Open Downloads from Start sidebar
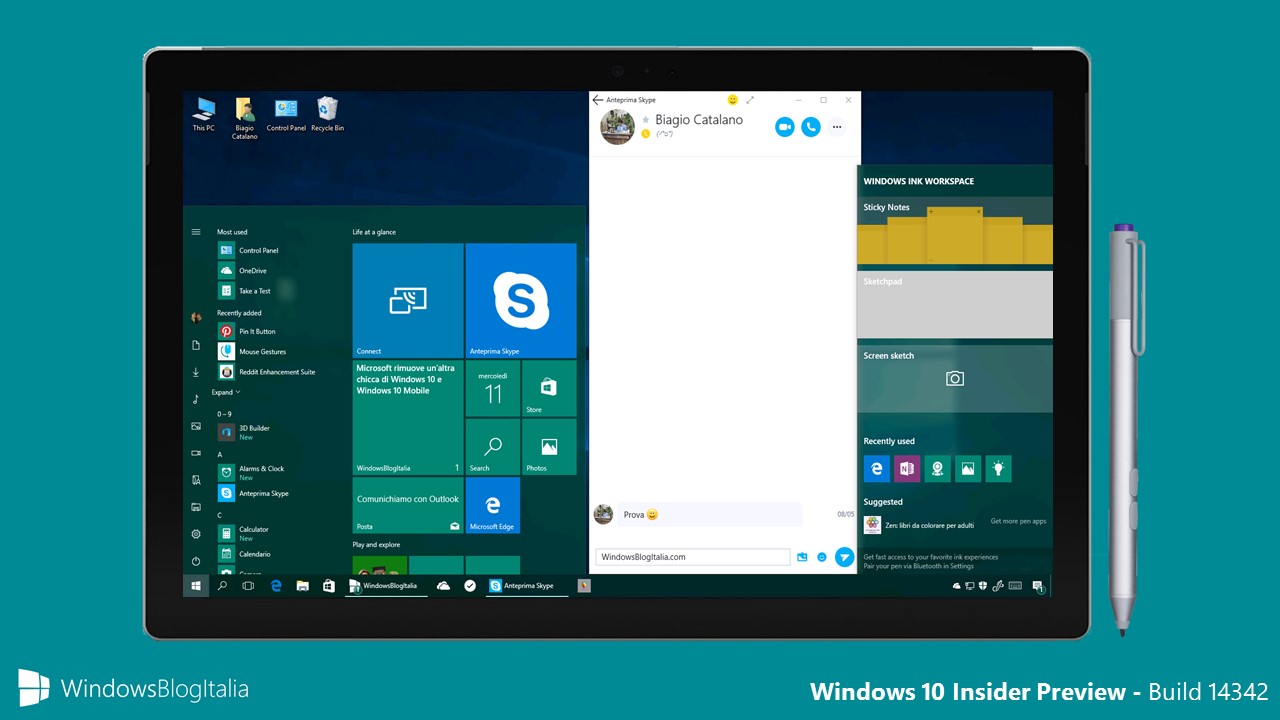Image resolution: width=1280 pixels, height=720 pixels. point(196,372)
